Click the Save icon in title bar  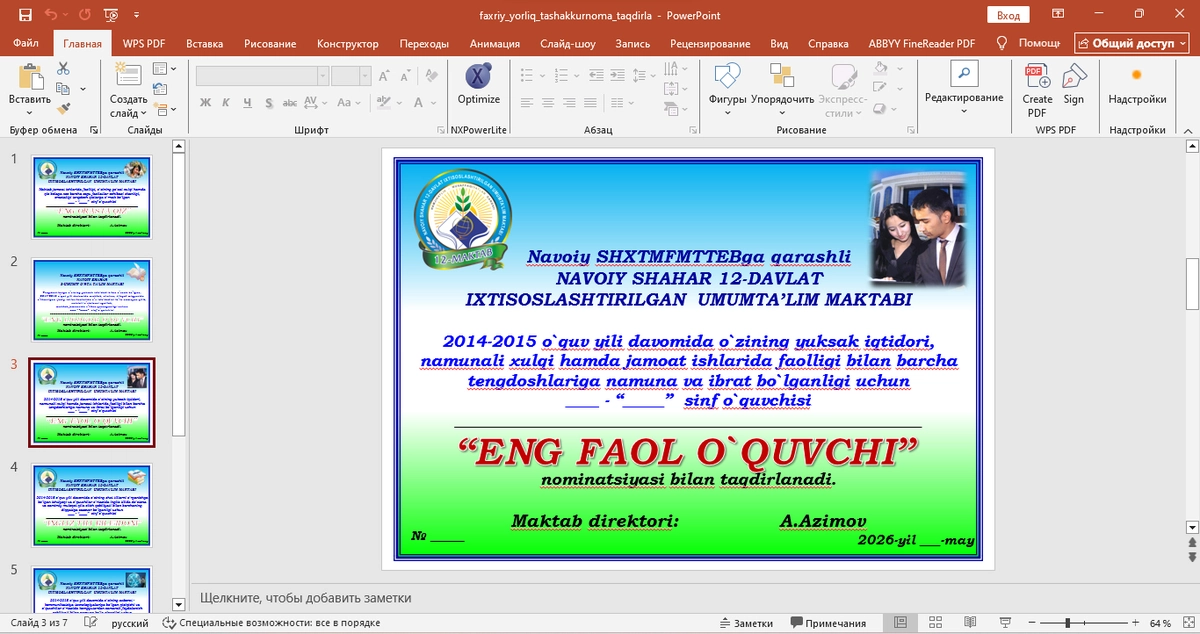[x=23, y=15]
